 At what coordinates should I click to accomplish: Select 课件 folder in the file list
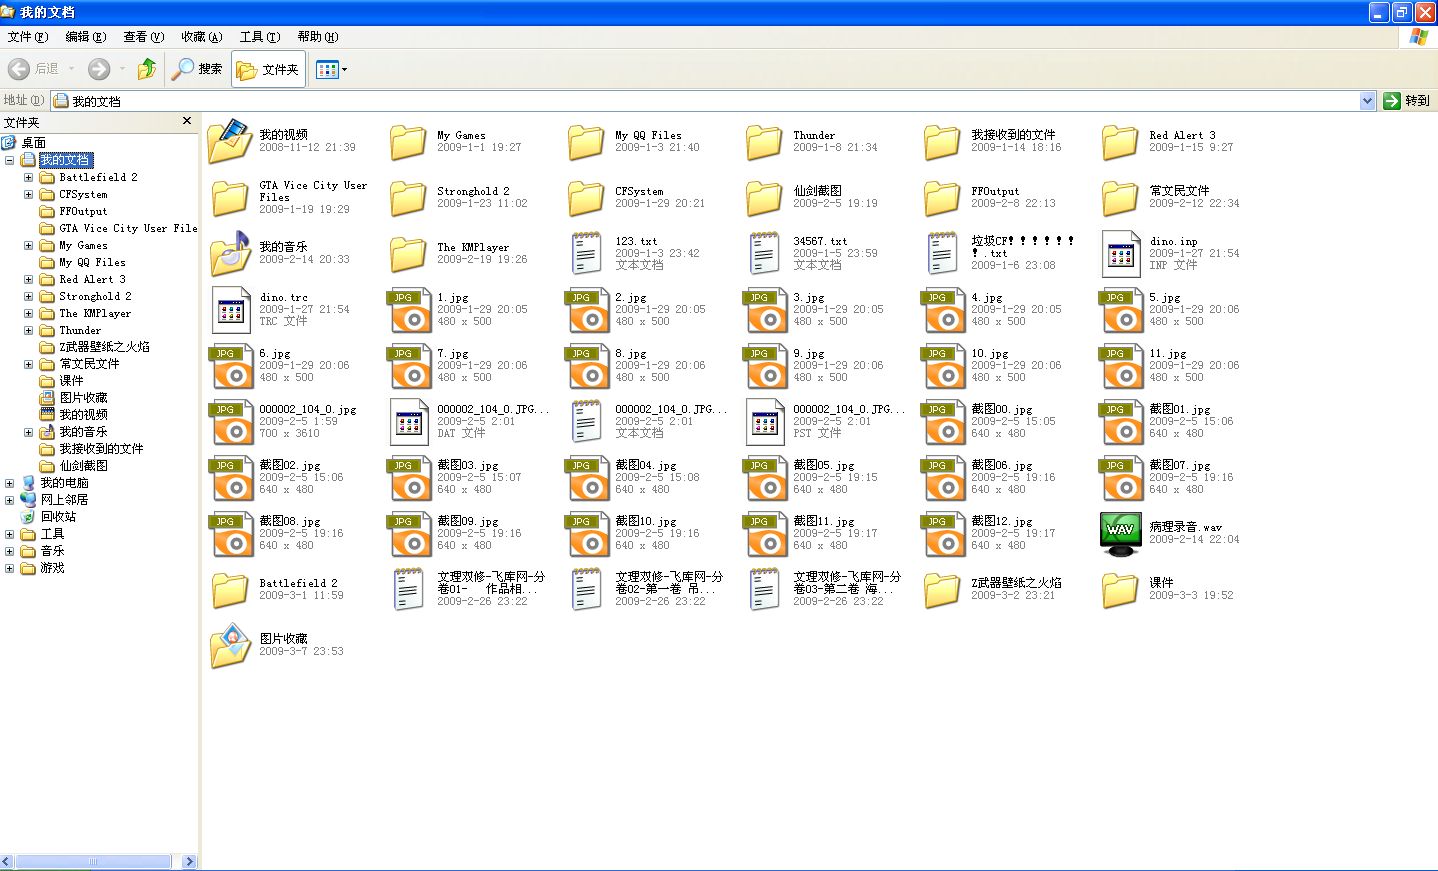click(1120, 589)
